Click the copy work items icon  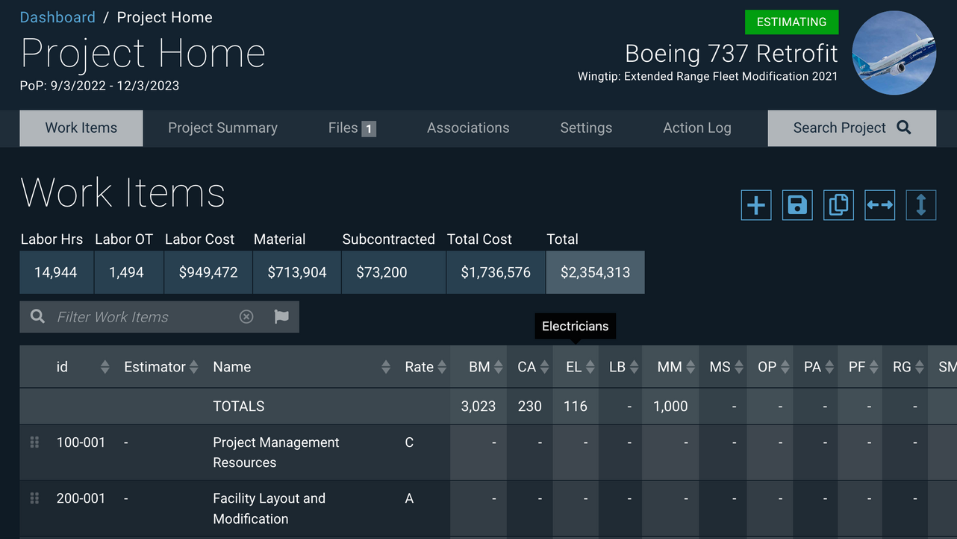click(838, 205)
